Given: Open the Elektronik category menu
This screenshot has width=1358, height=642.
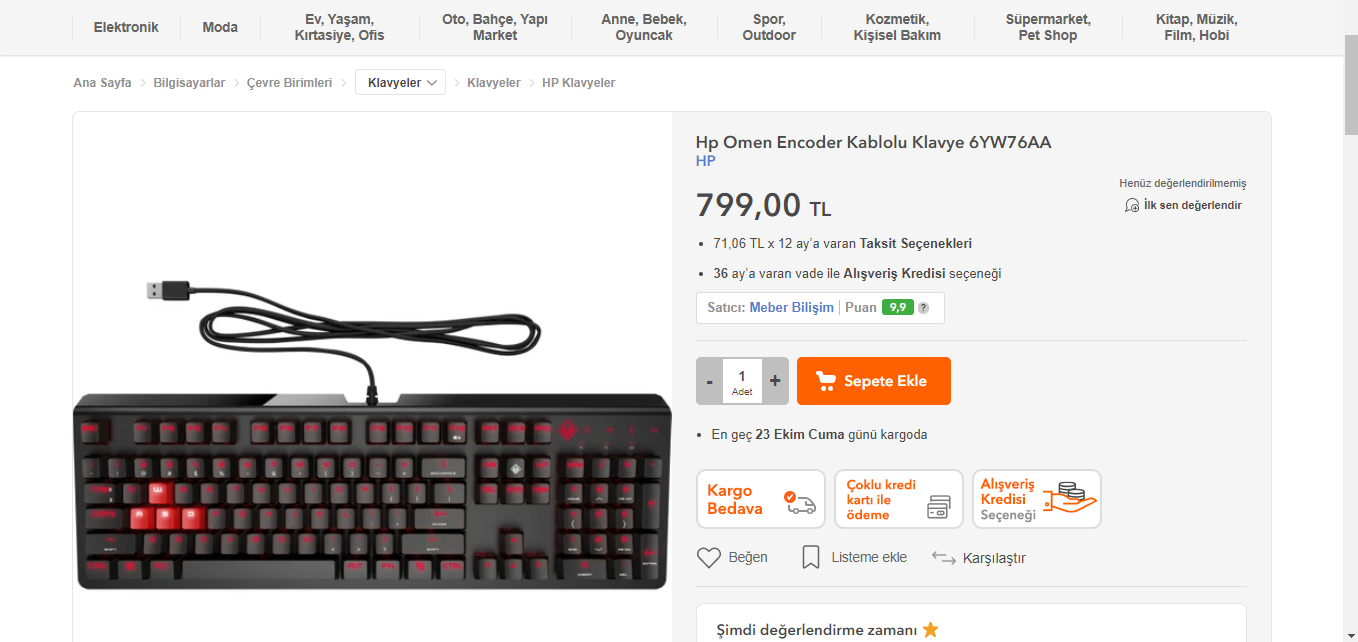Looking at the screenshot, I should (126, 27).
